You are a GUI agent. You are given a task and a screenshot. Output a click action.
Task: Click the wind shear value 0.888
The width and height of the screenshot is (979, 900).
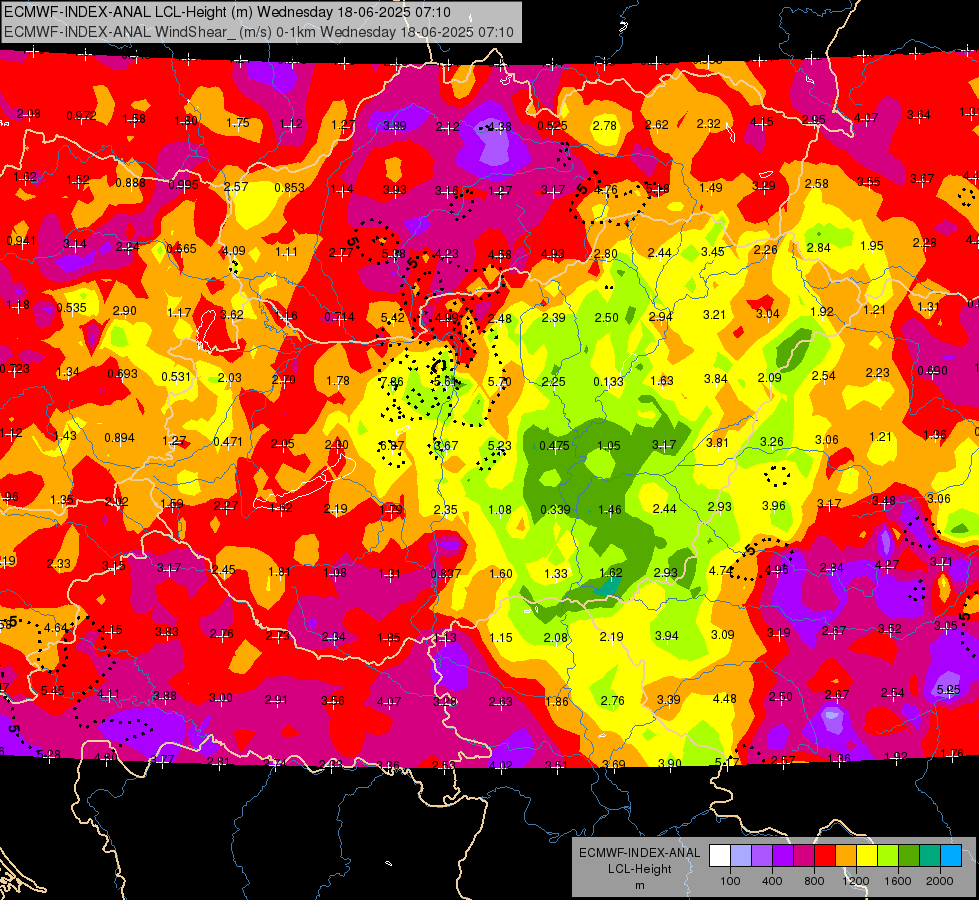tap(130, 182)
